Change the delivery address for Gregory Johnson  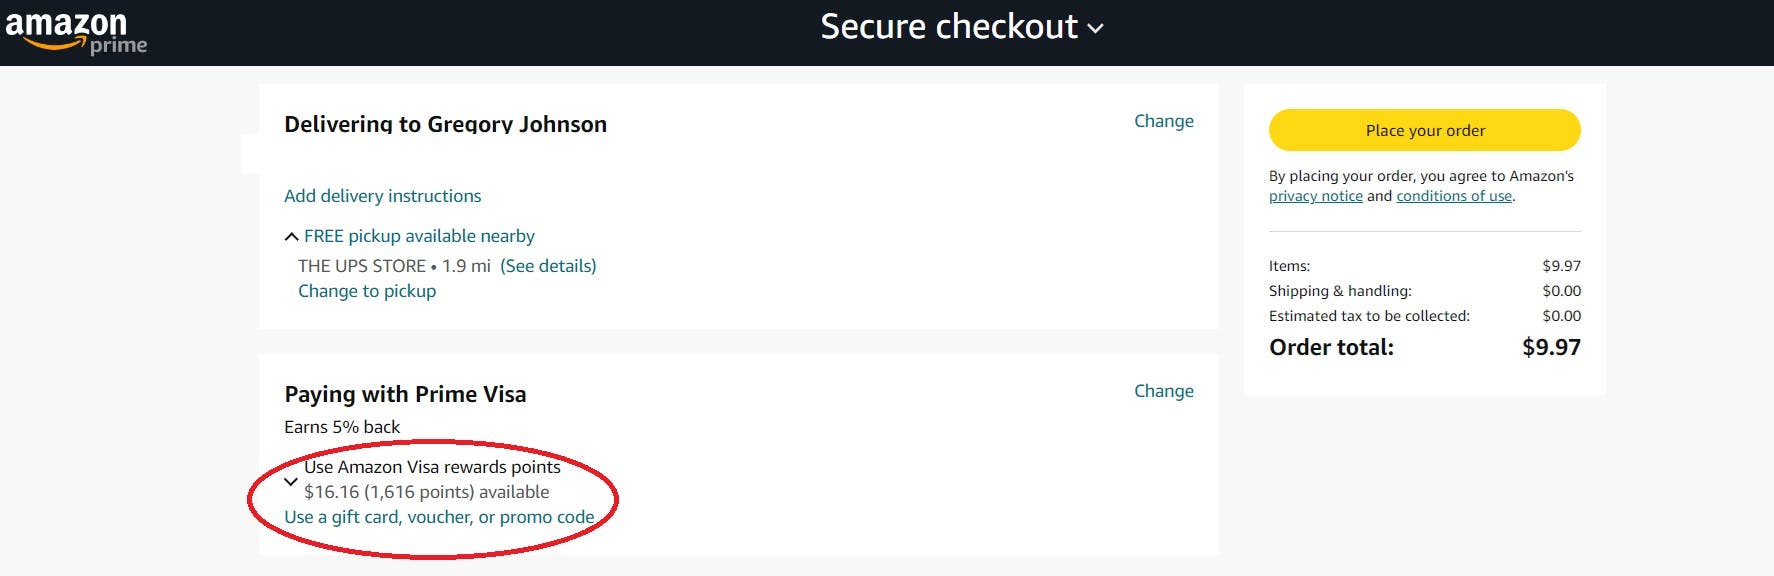pos(1163,121)
